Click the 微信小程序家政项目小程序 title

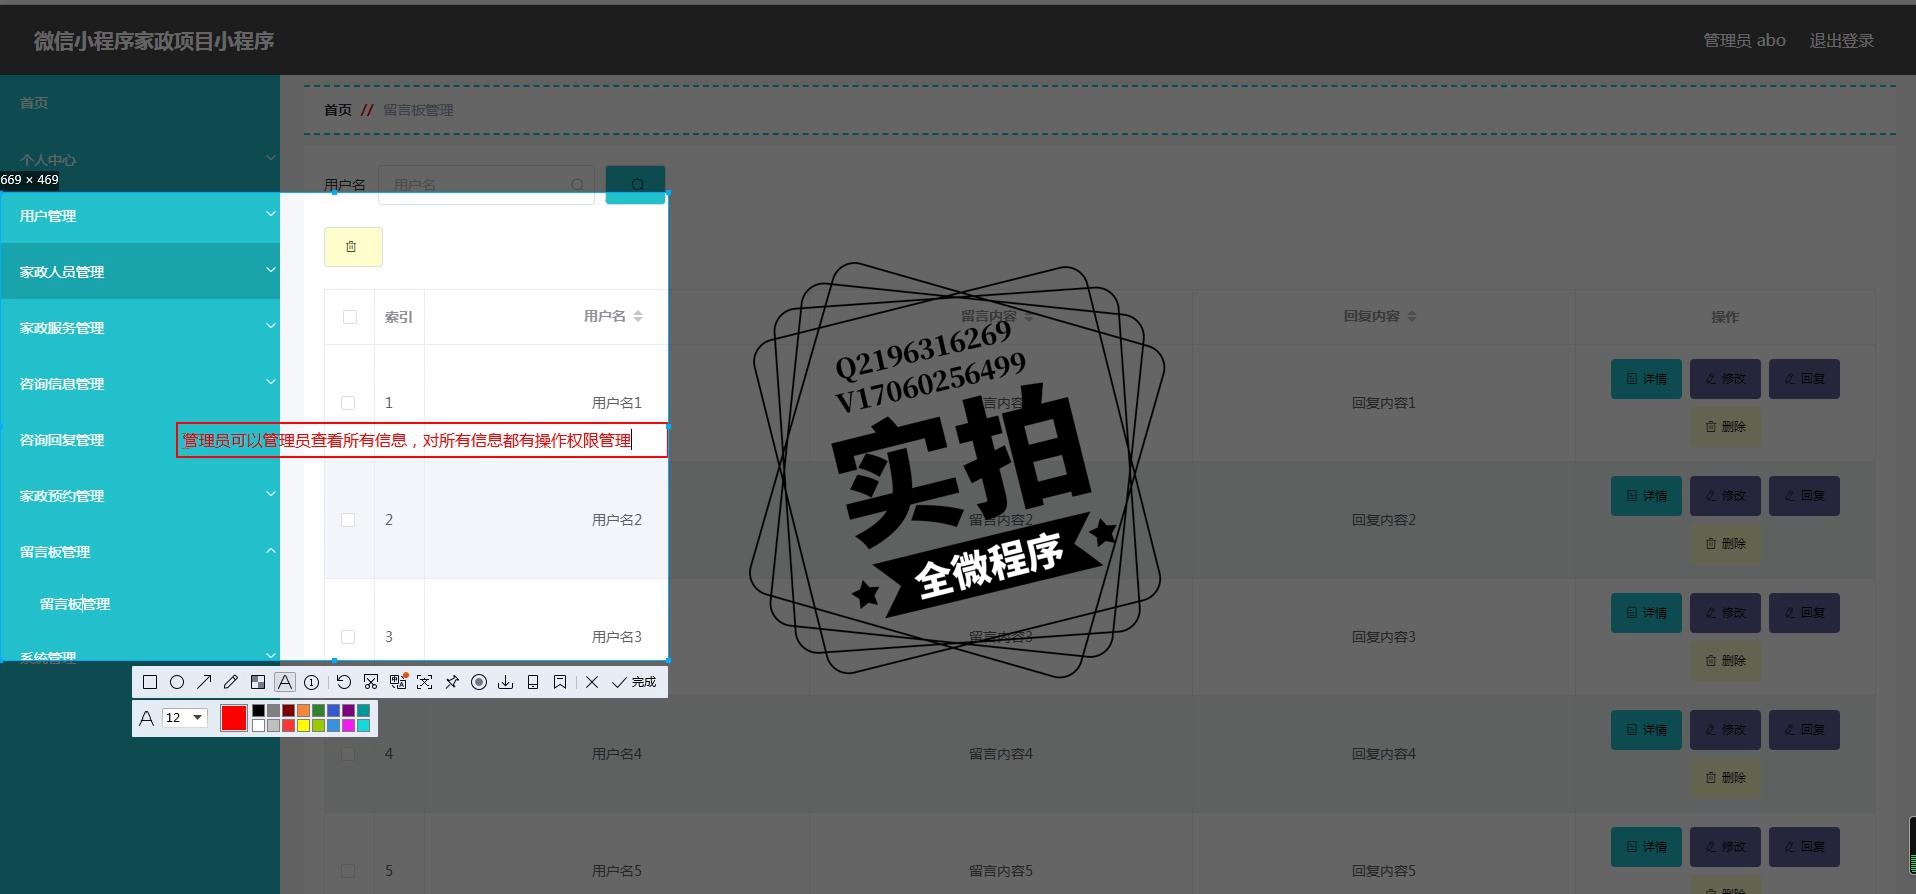pos(154,41)
